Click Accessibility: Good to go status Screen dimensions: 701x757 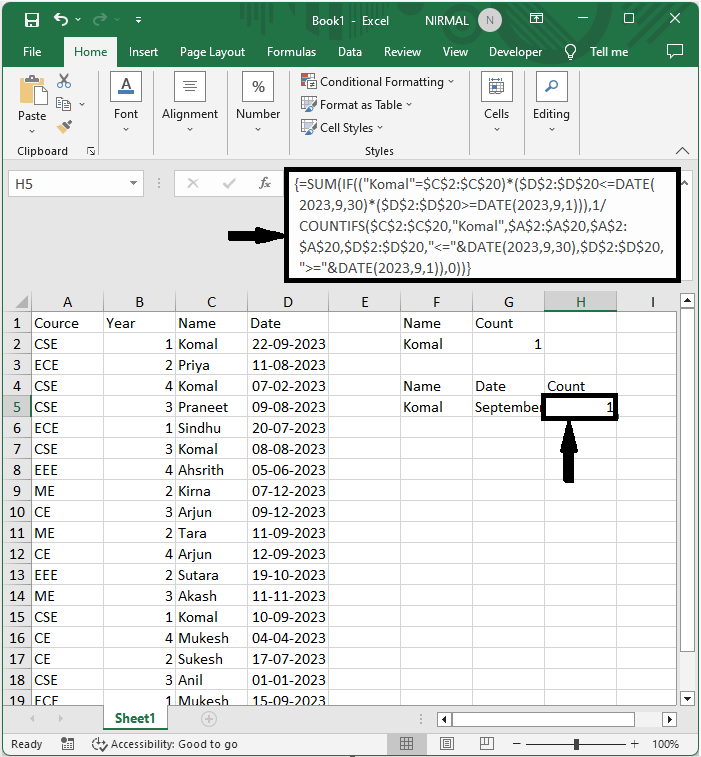165,744
